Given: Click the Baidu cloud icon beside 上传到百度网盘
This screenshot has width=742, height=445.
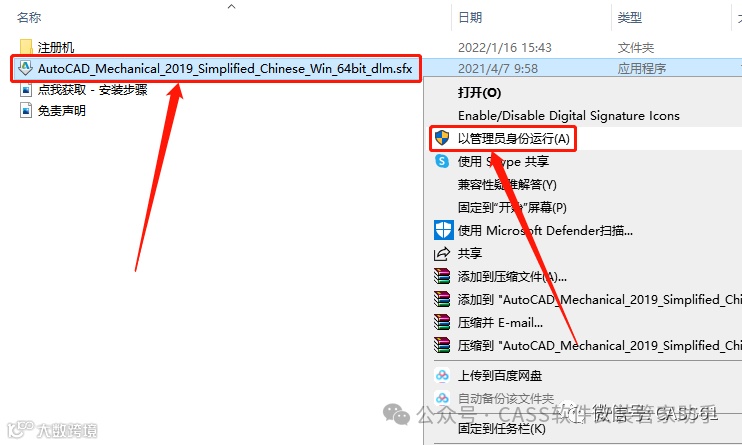Looking at the screenshot, I should point(442,376).
